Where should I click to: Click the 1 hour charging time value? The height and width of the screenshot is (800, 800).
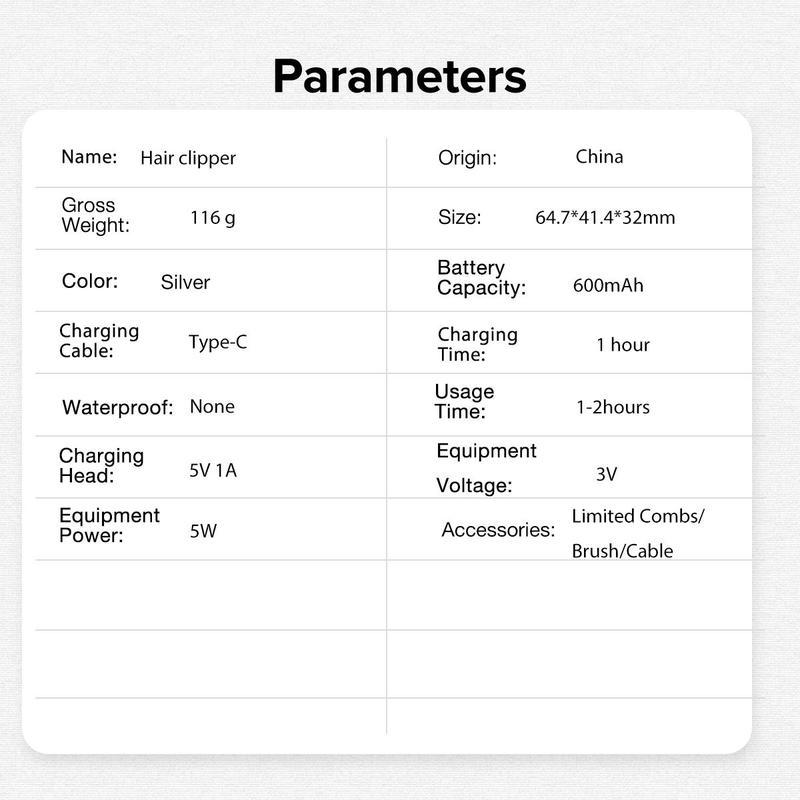[623, 345]
